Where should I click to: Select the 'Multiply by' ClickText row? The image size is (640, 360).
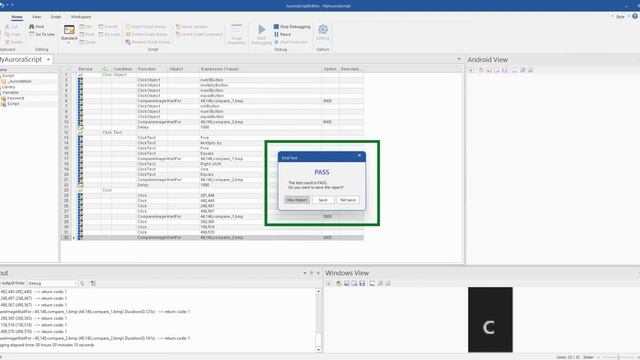click(212, 143)
